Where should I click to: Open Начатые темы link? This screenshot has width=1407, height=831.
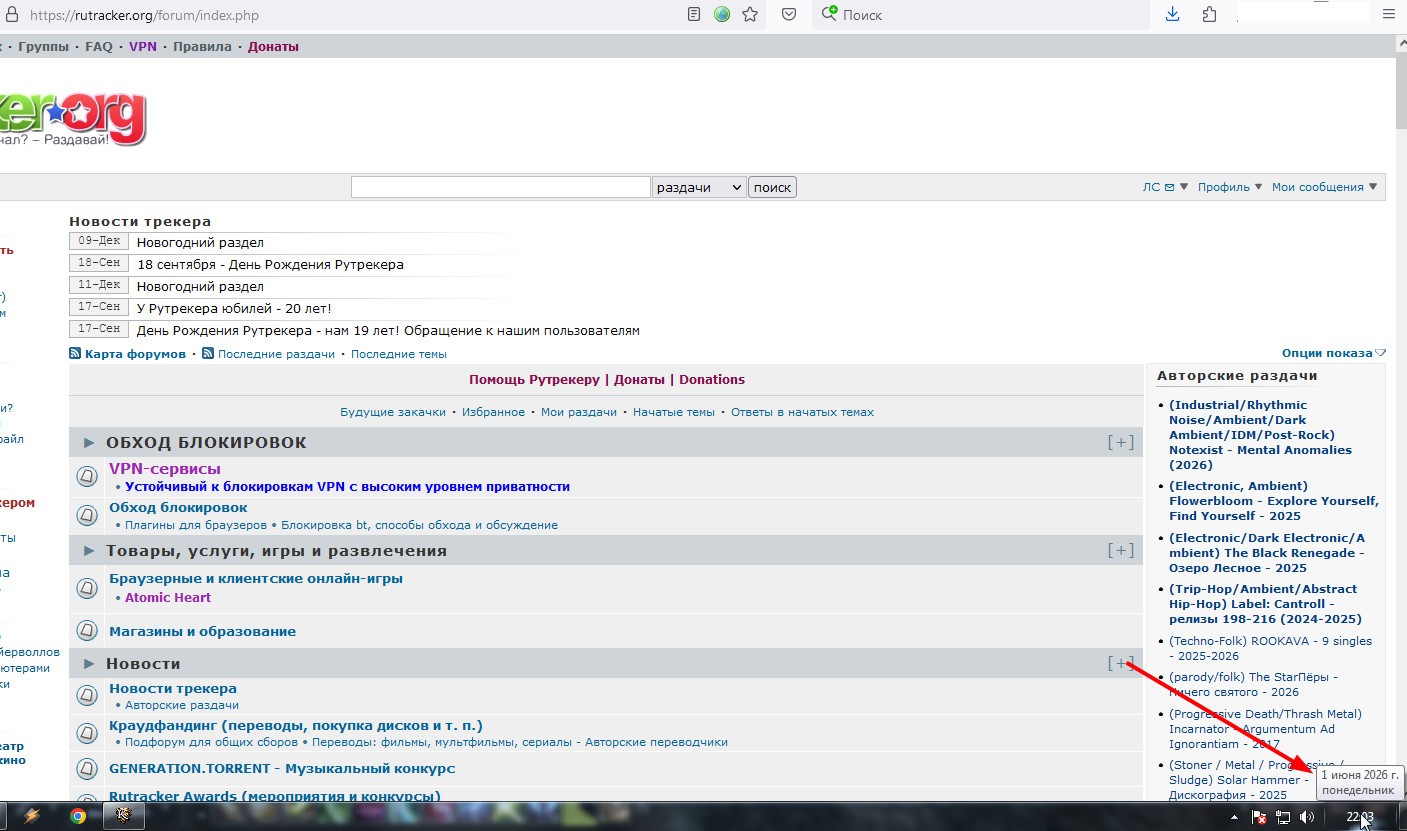click(674, 412)
